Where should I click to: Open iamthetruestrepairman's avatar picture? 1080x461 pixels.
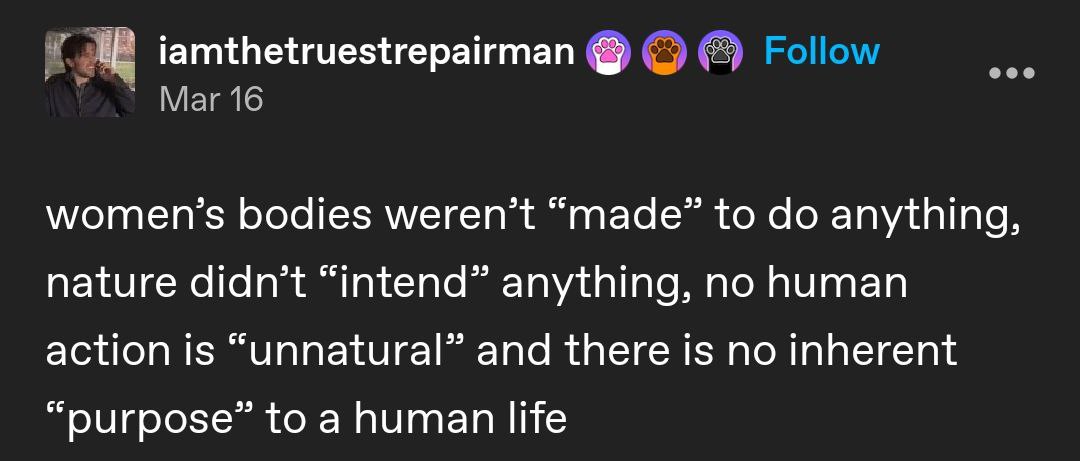click(x=90, y=72)
